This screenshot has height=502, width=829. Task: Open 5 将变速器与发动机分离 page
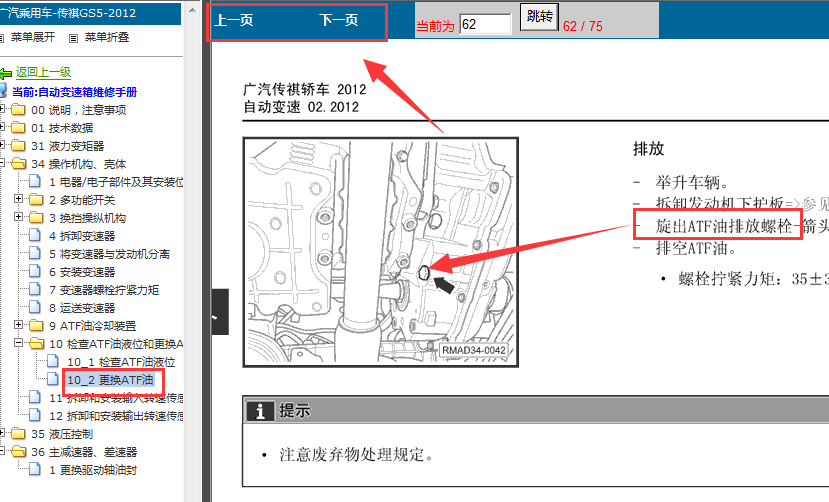109,254
